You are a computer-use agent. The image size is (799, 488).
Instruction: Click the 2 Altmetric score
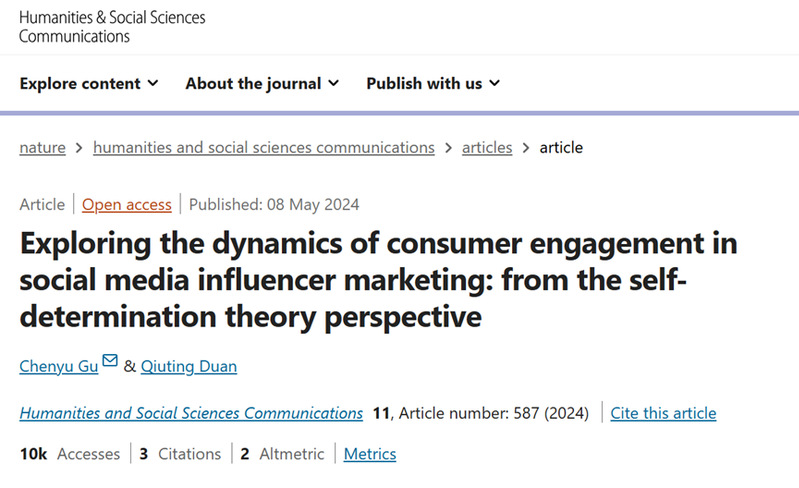pyautogui.click(x=282, y=454)
